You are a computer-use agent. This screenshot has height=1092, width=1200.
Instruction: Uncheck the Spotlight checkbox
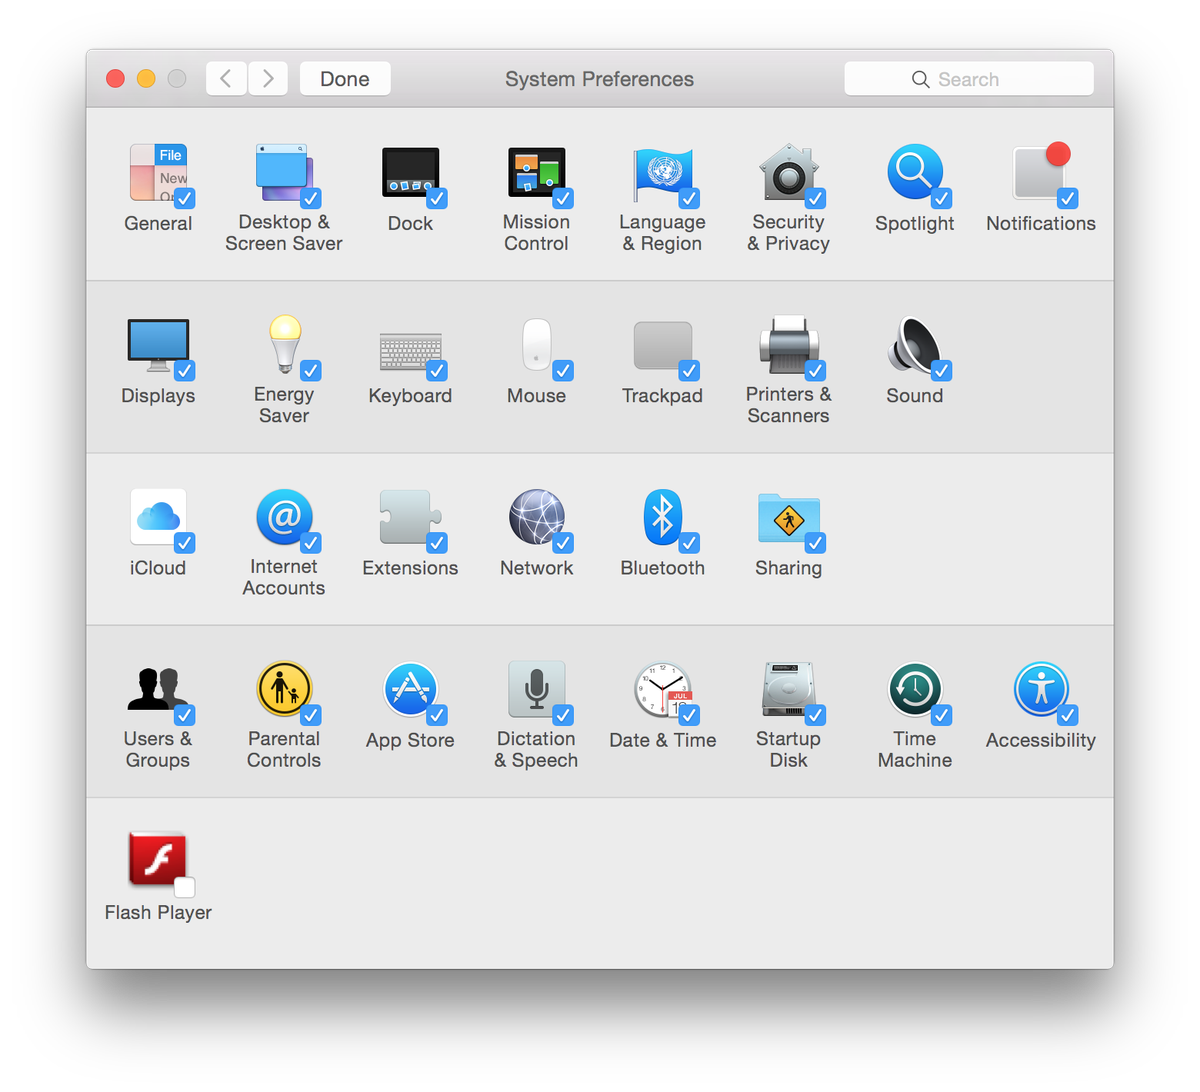point(942,198)
